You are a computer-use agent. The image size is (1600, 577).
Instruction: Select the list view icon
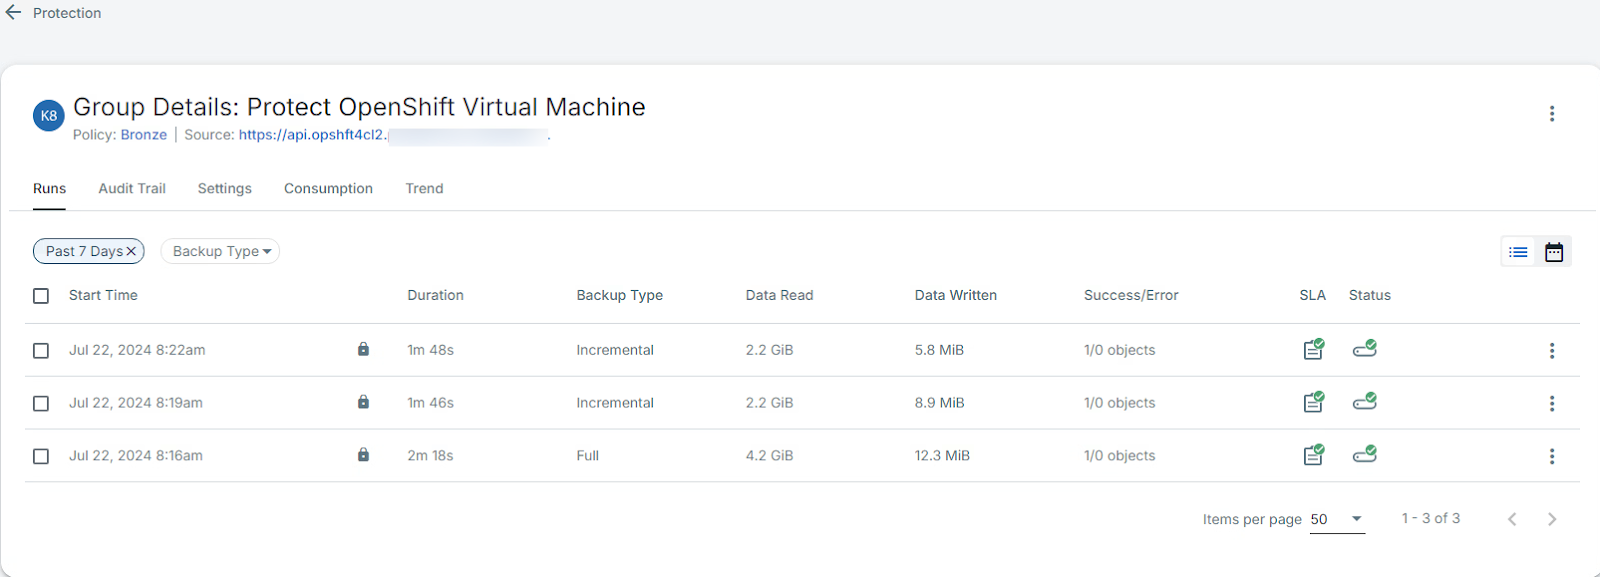click(1518, 252)
